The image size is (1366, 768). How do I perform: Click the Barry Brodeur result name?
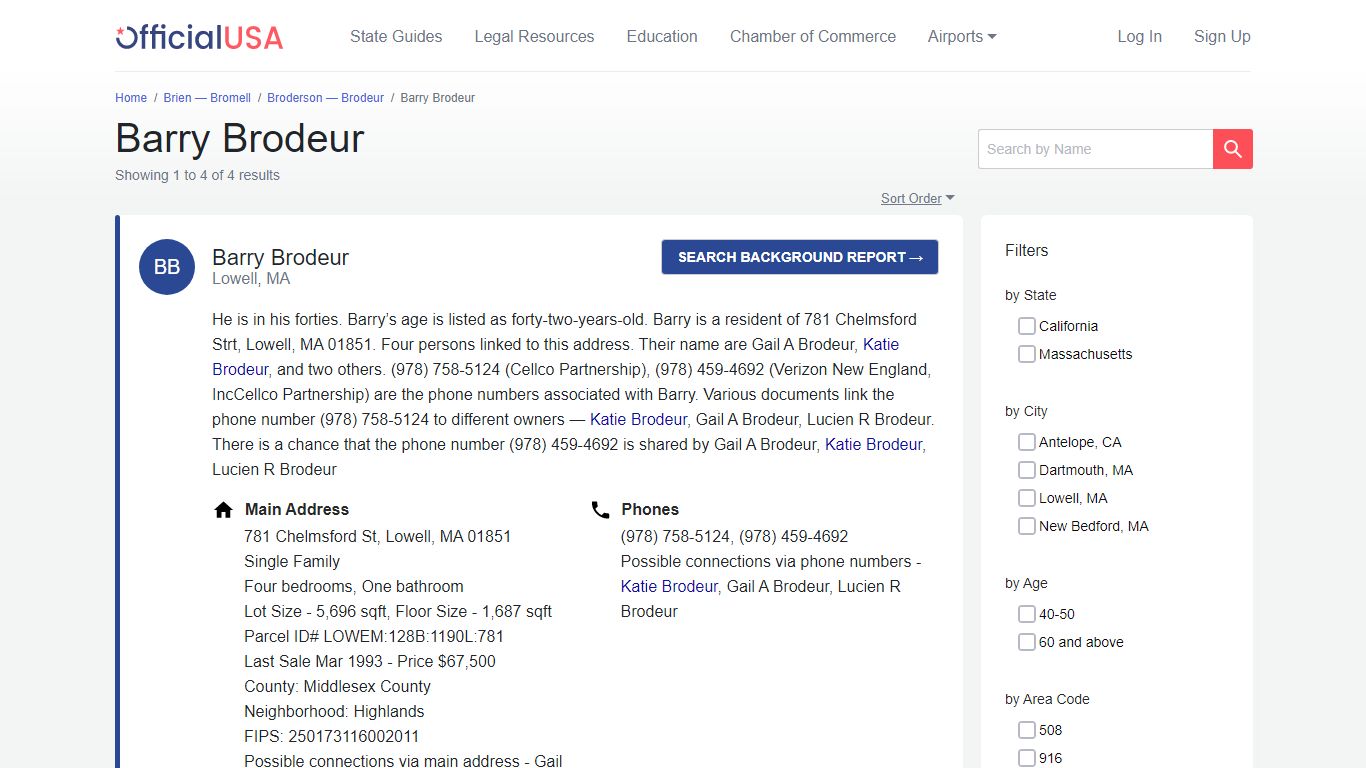(x=280, y=257)
